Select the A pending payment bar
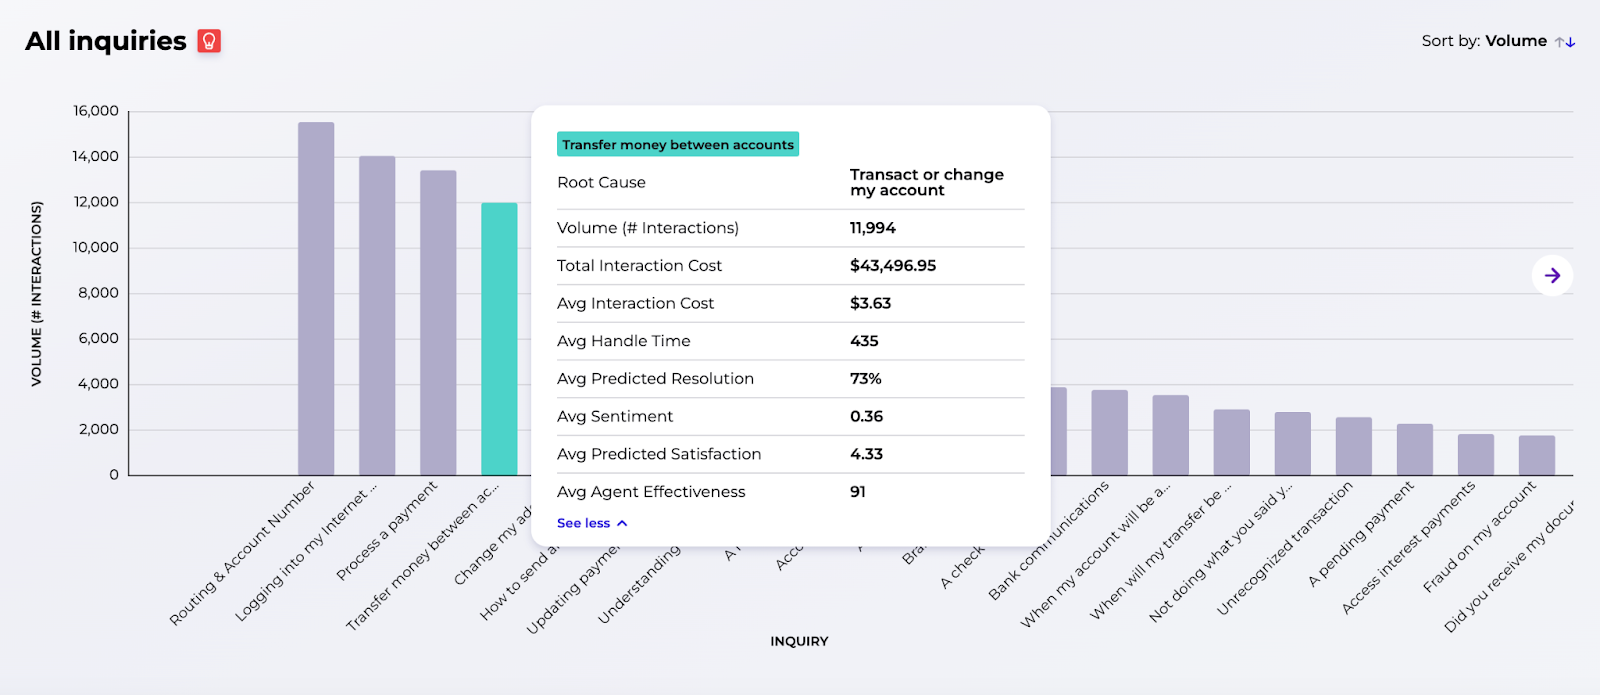Screen dimensions: 1600x695 (x=1353, y=446)
